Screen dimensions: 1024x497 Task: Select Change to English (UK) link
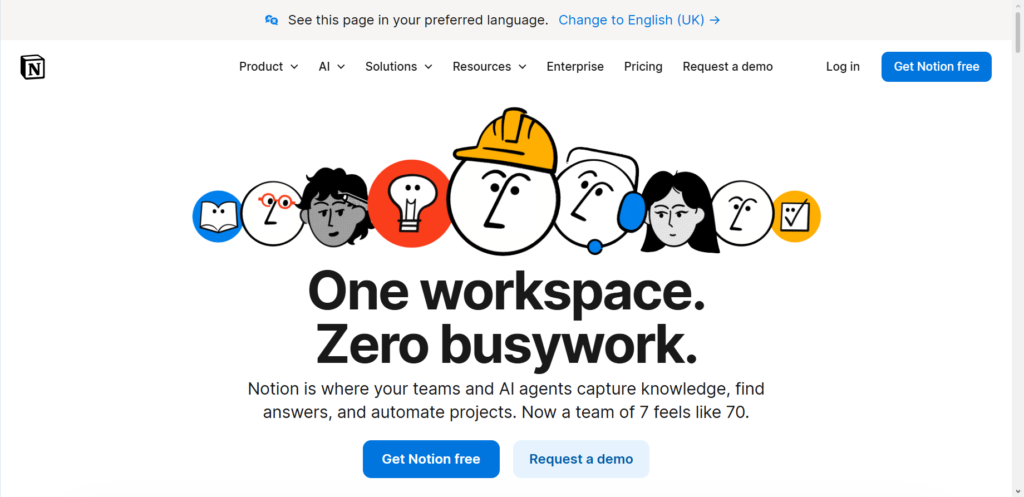639,20
